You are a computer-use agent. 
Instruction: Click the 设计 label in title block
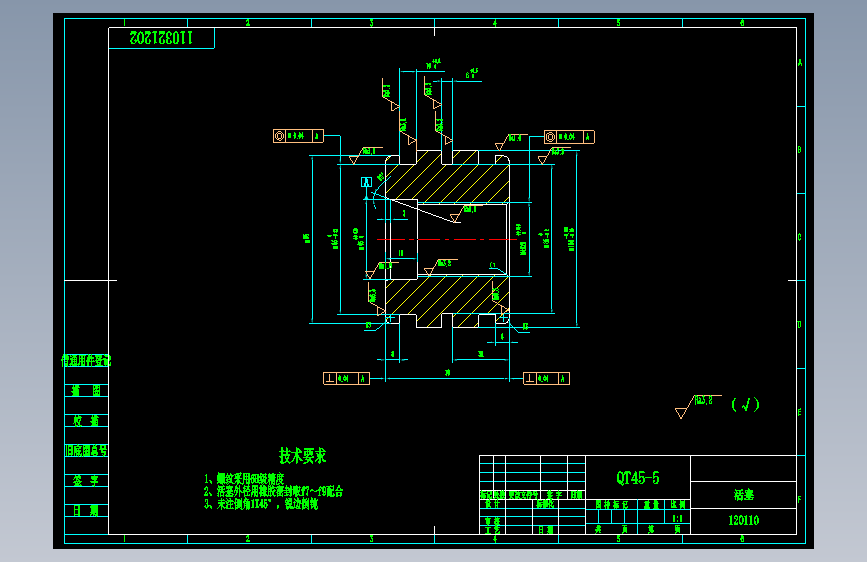click(x=492, y=504)
